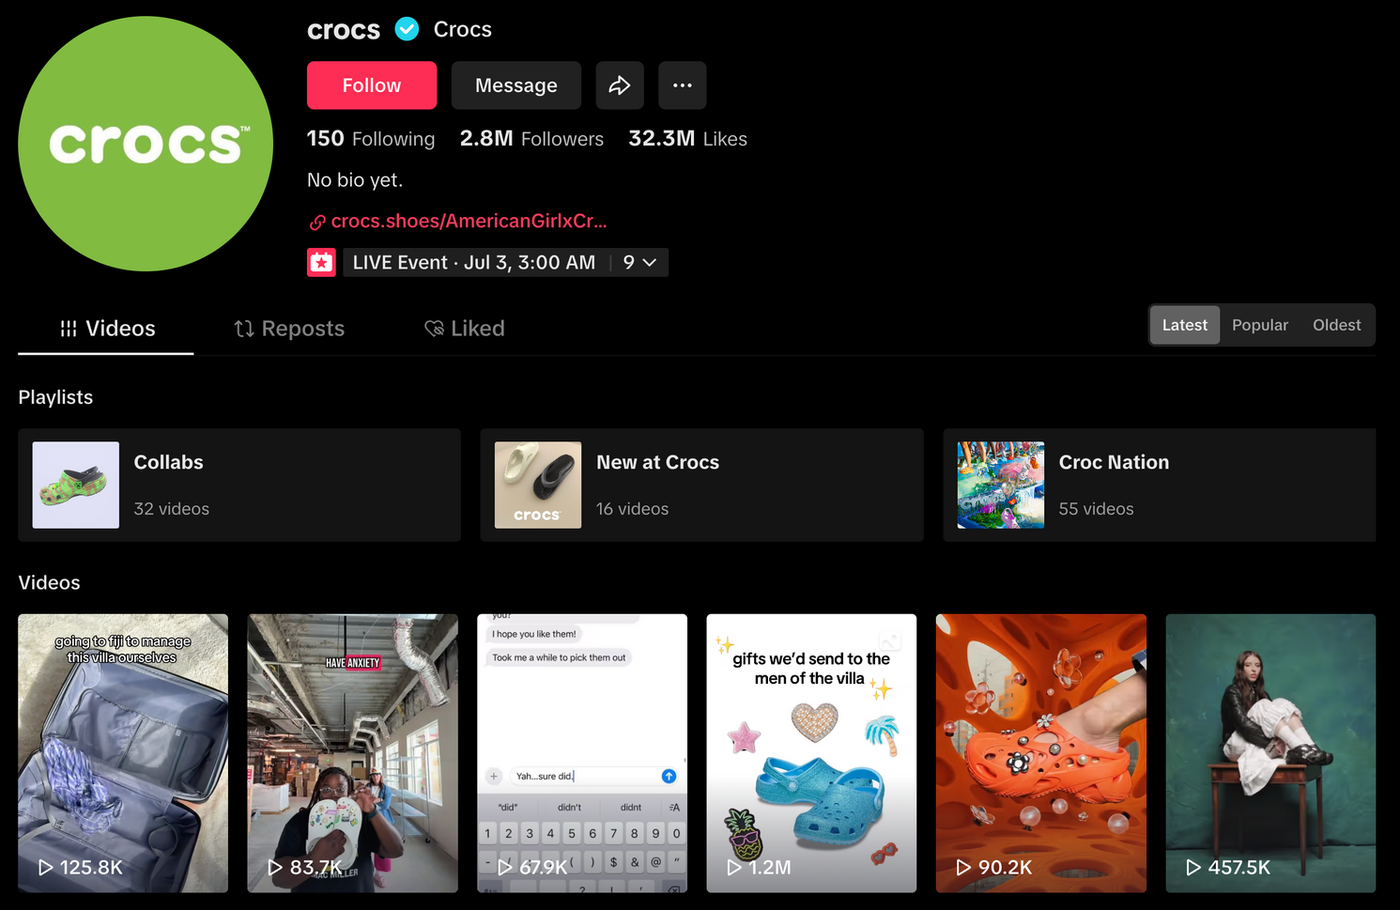The height and width of the screenshot is (910, 1400).
Task: Open the three-dots more options menu
Action: 682,85
